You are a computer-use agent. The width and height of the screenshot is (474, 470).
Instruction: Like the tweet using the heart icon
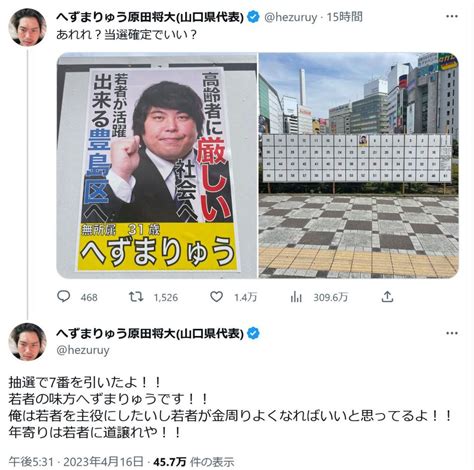(x=216, y=296)
